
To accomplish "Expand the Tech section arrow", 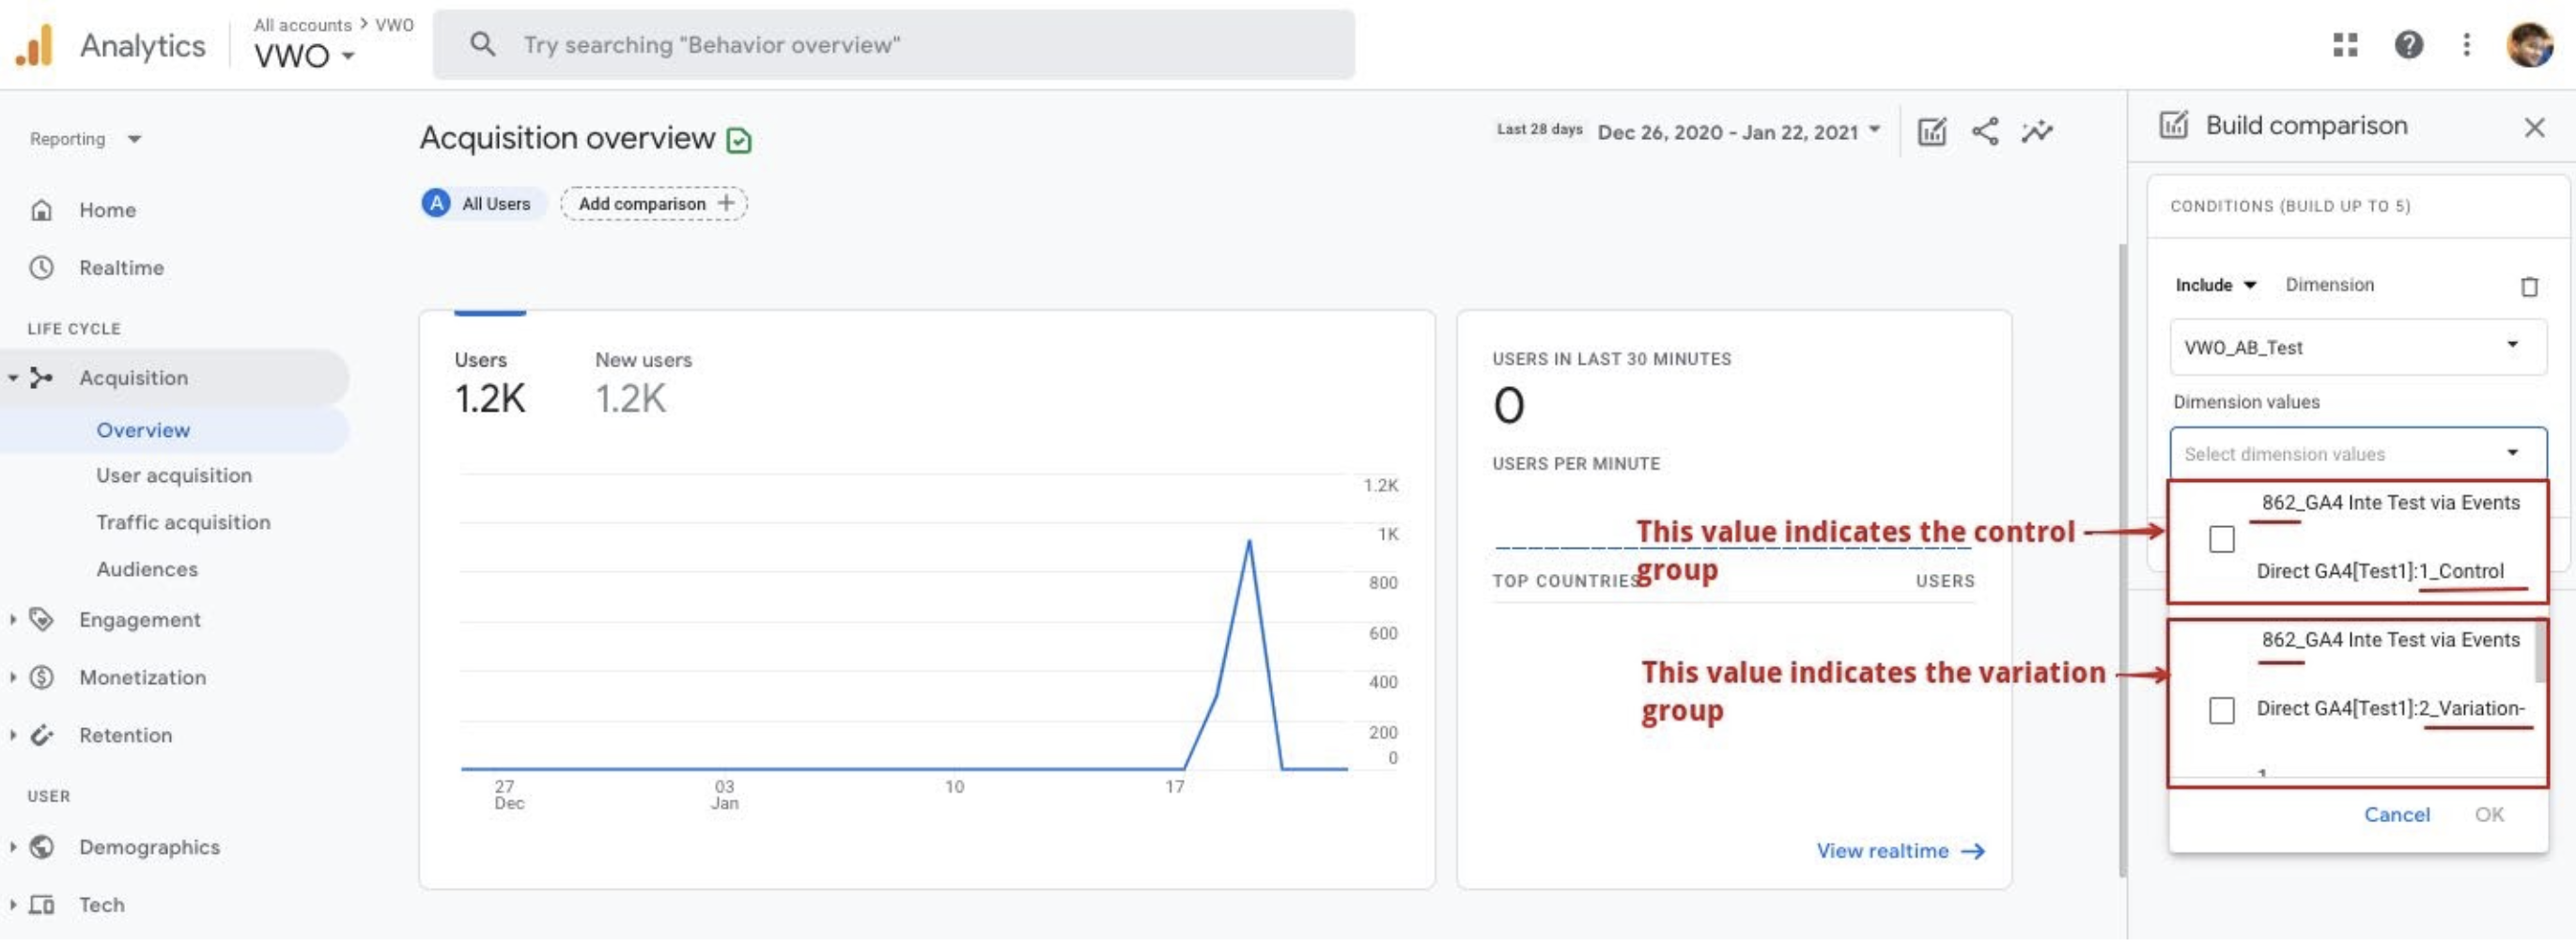I will (13, 906).
